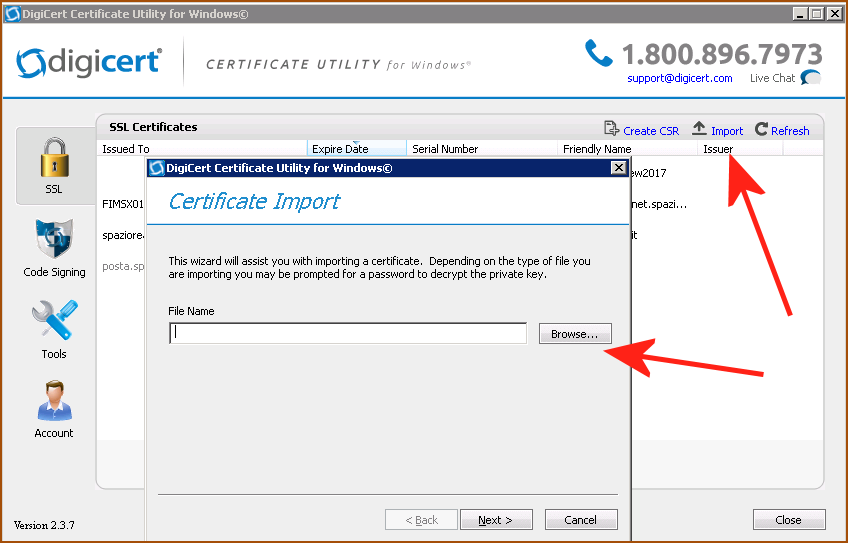Focus the File Name input field
The image size is (848, 543).
348,333
